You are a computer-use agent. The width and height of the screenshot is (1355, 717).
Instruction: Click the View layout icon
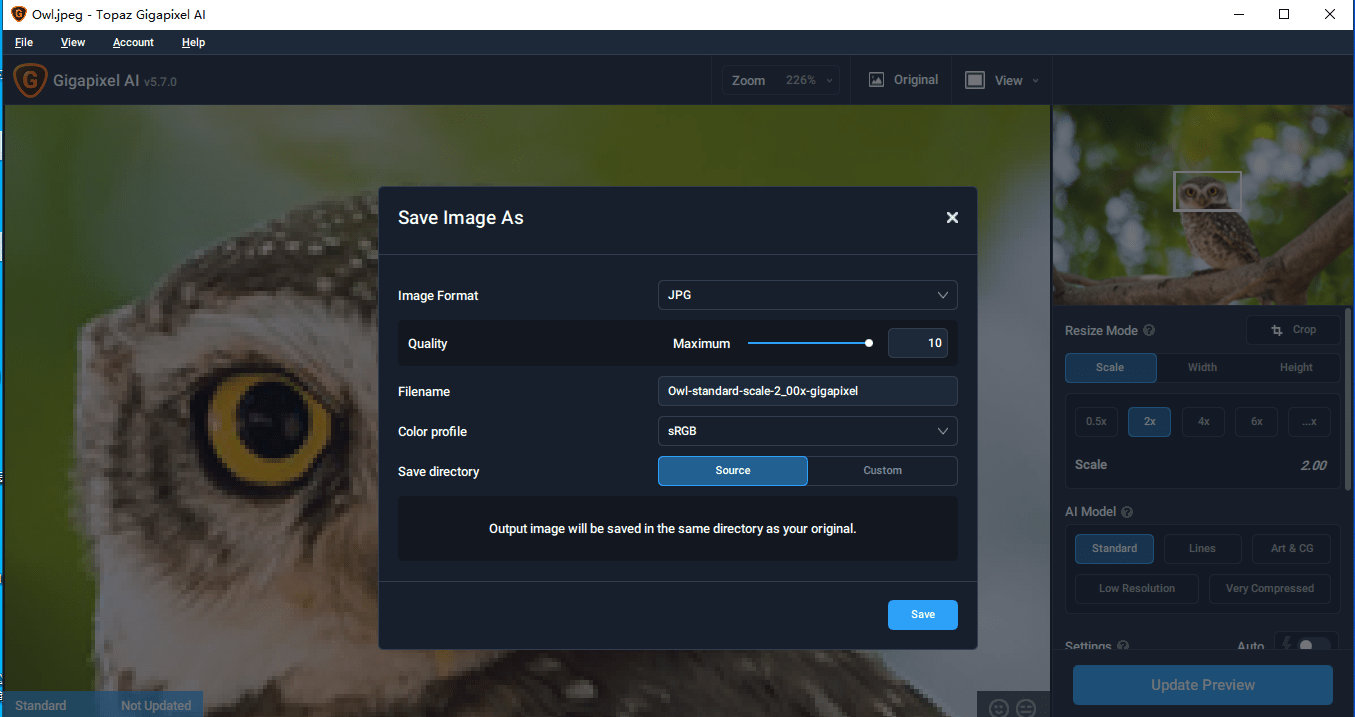(975, 80)
